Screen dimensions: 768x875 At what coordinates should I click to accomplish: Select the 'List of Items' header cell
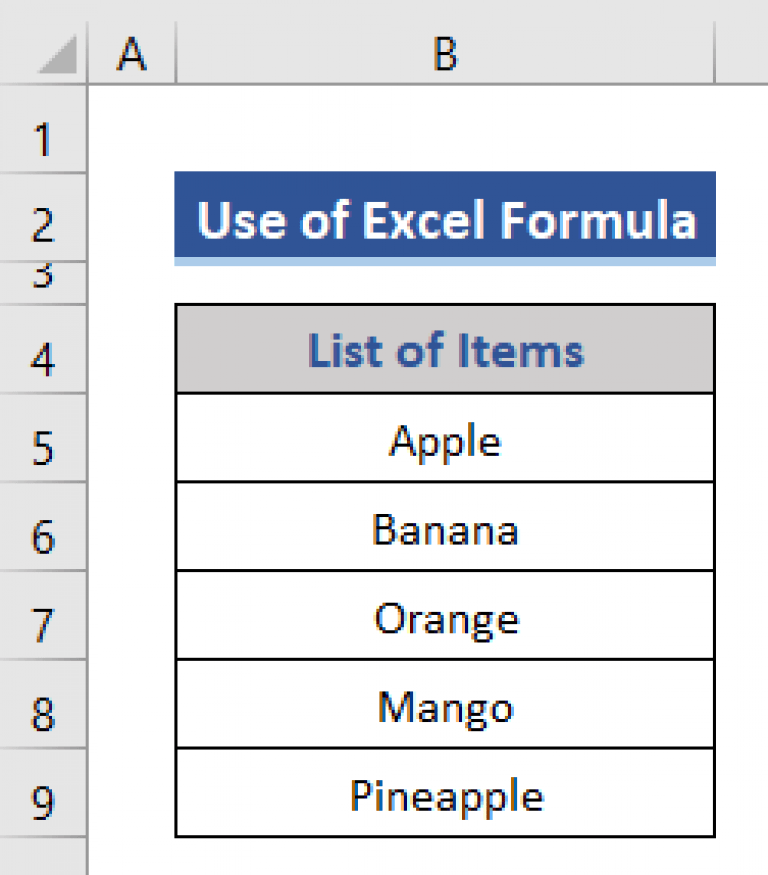(445, 349)
